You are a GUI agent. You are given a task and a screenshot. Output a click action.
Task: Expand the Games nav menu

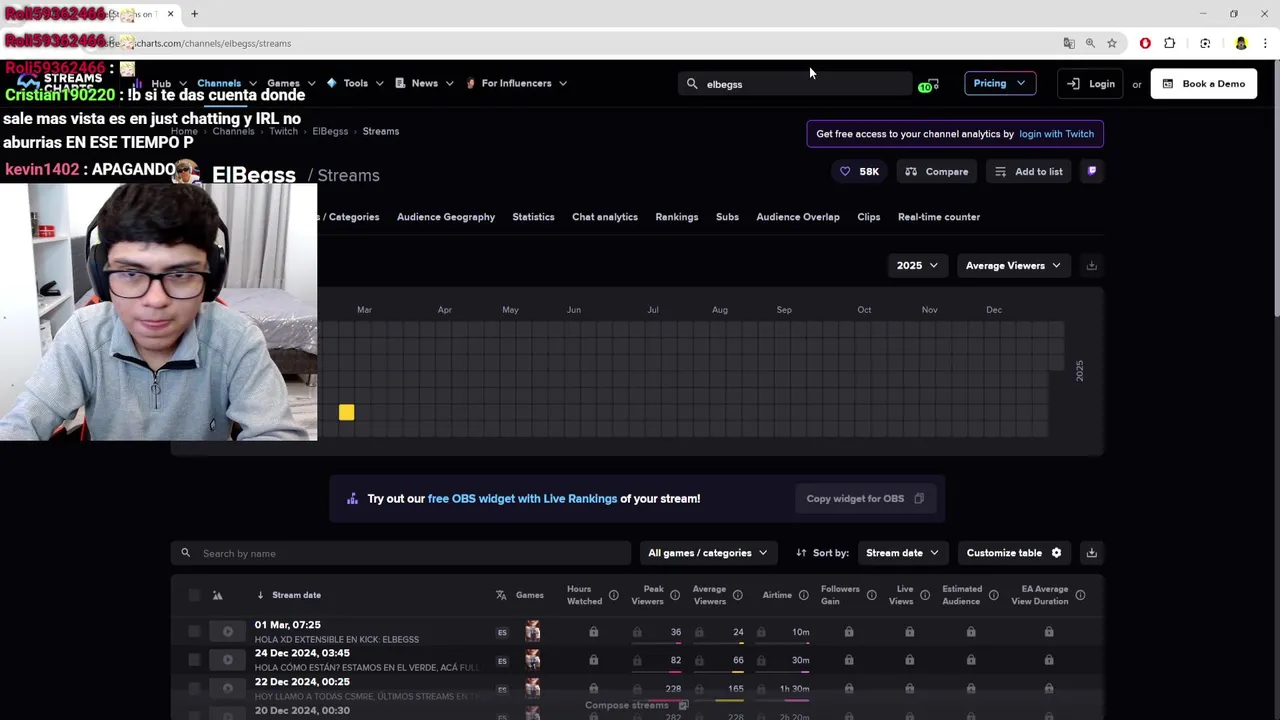click(291, 83)
